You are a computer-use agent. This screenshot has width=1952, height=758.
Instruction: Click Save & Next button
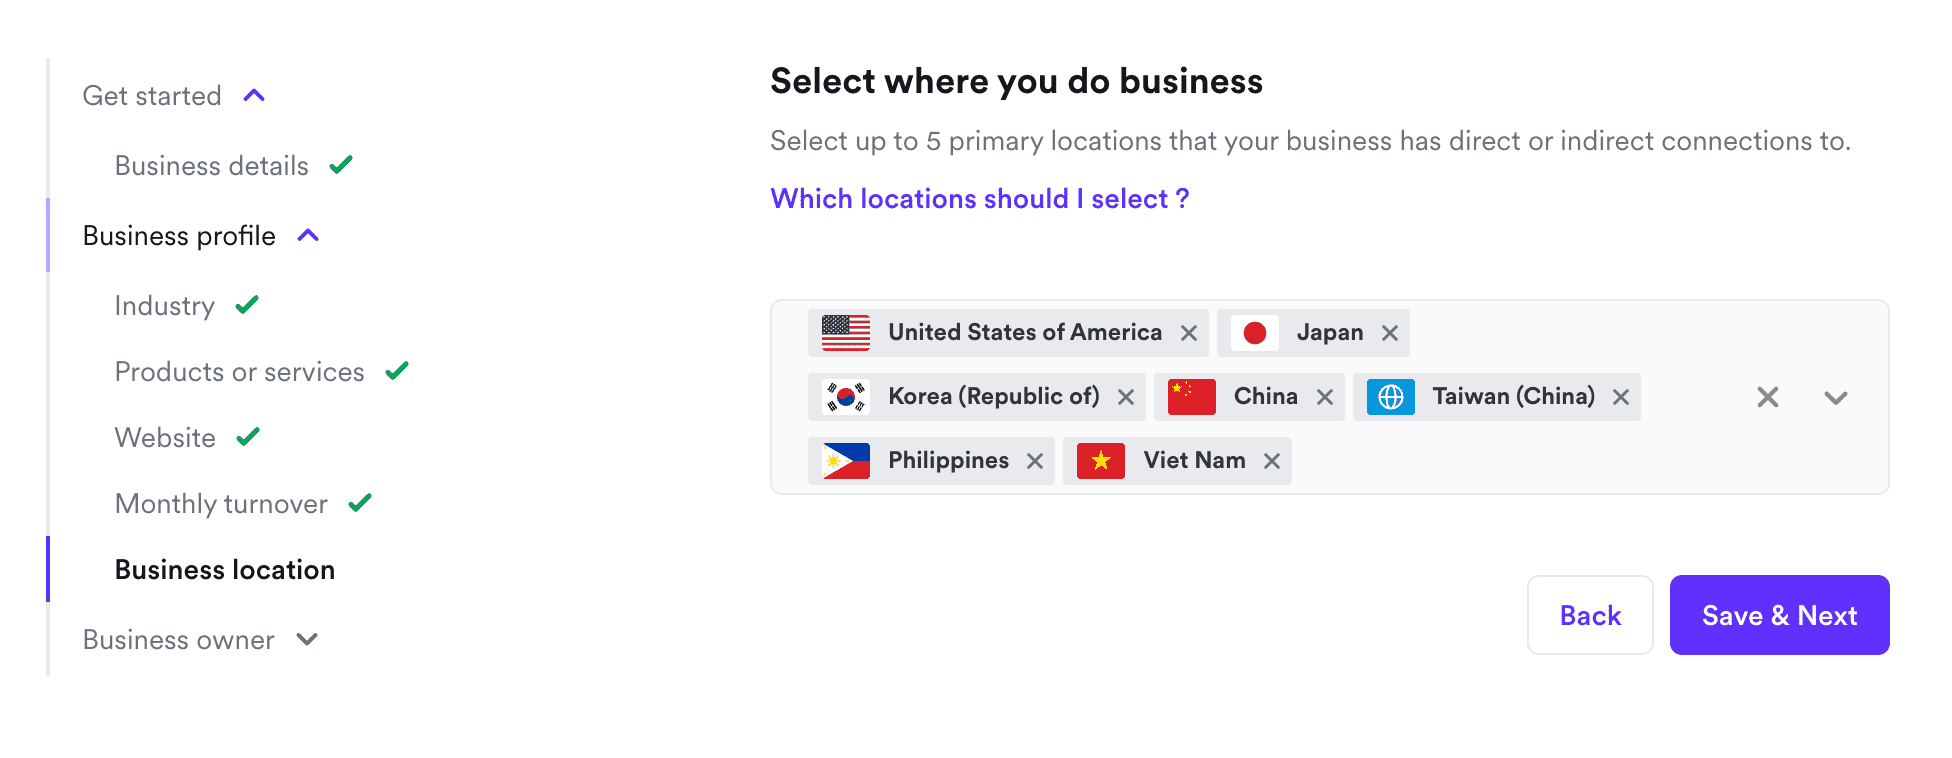point(1779,615)
